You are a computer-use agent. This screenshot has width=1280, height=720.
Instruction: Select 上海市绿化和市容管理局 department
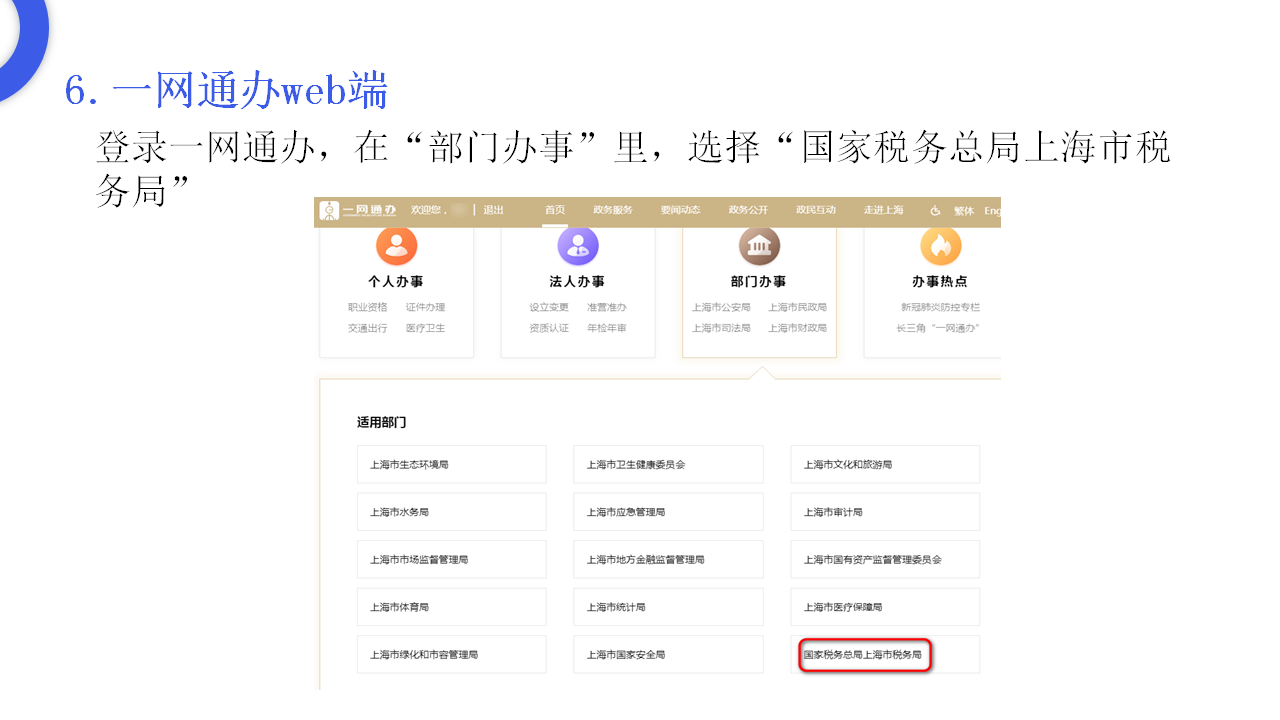point(452,655)
